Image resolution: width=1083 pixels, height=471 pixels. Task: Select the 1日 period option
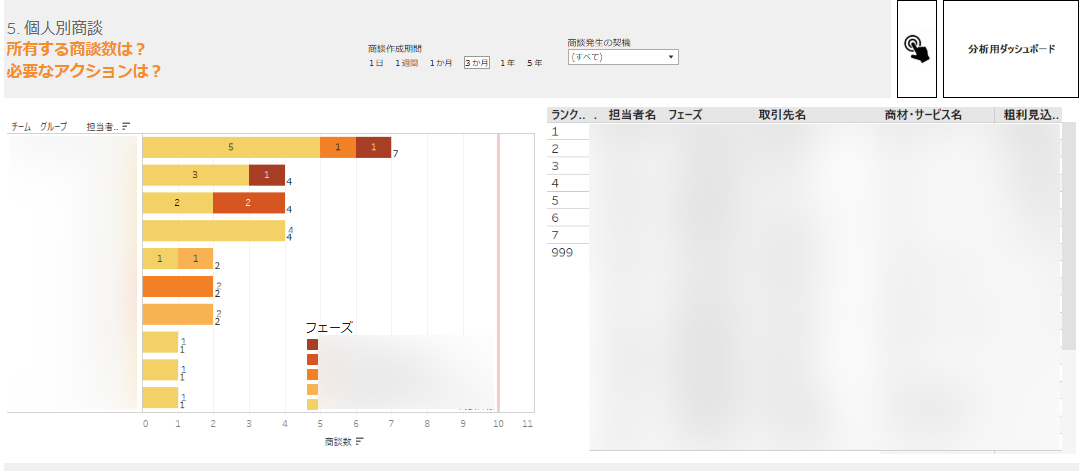pos(376,63)
